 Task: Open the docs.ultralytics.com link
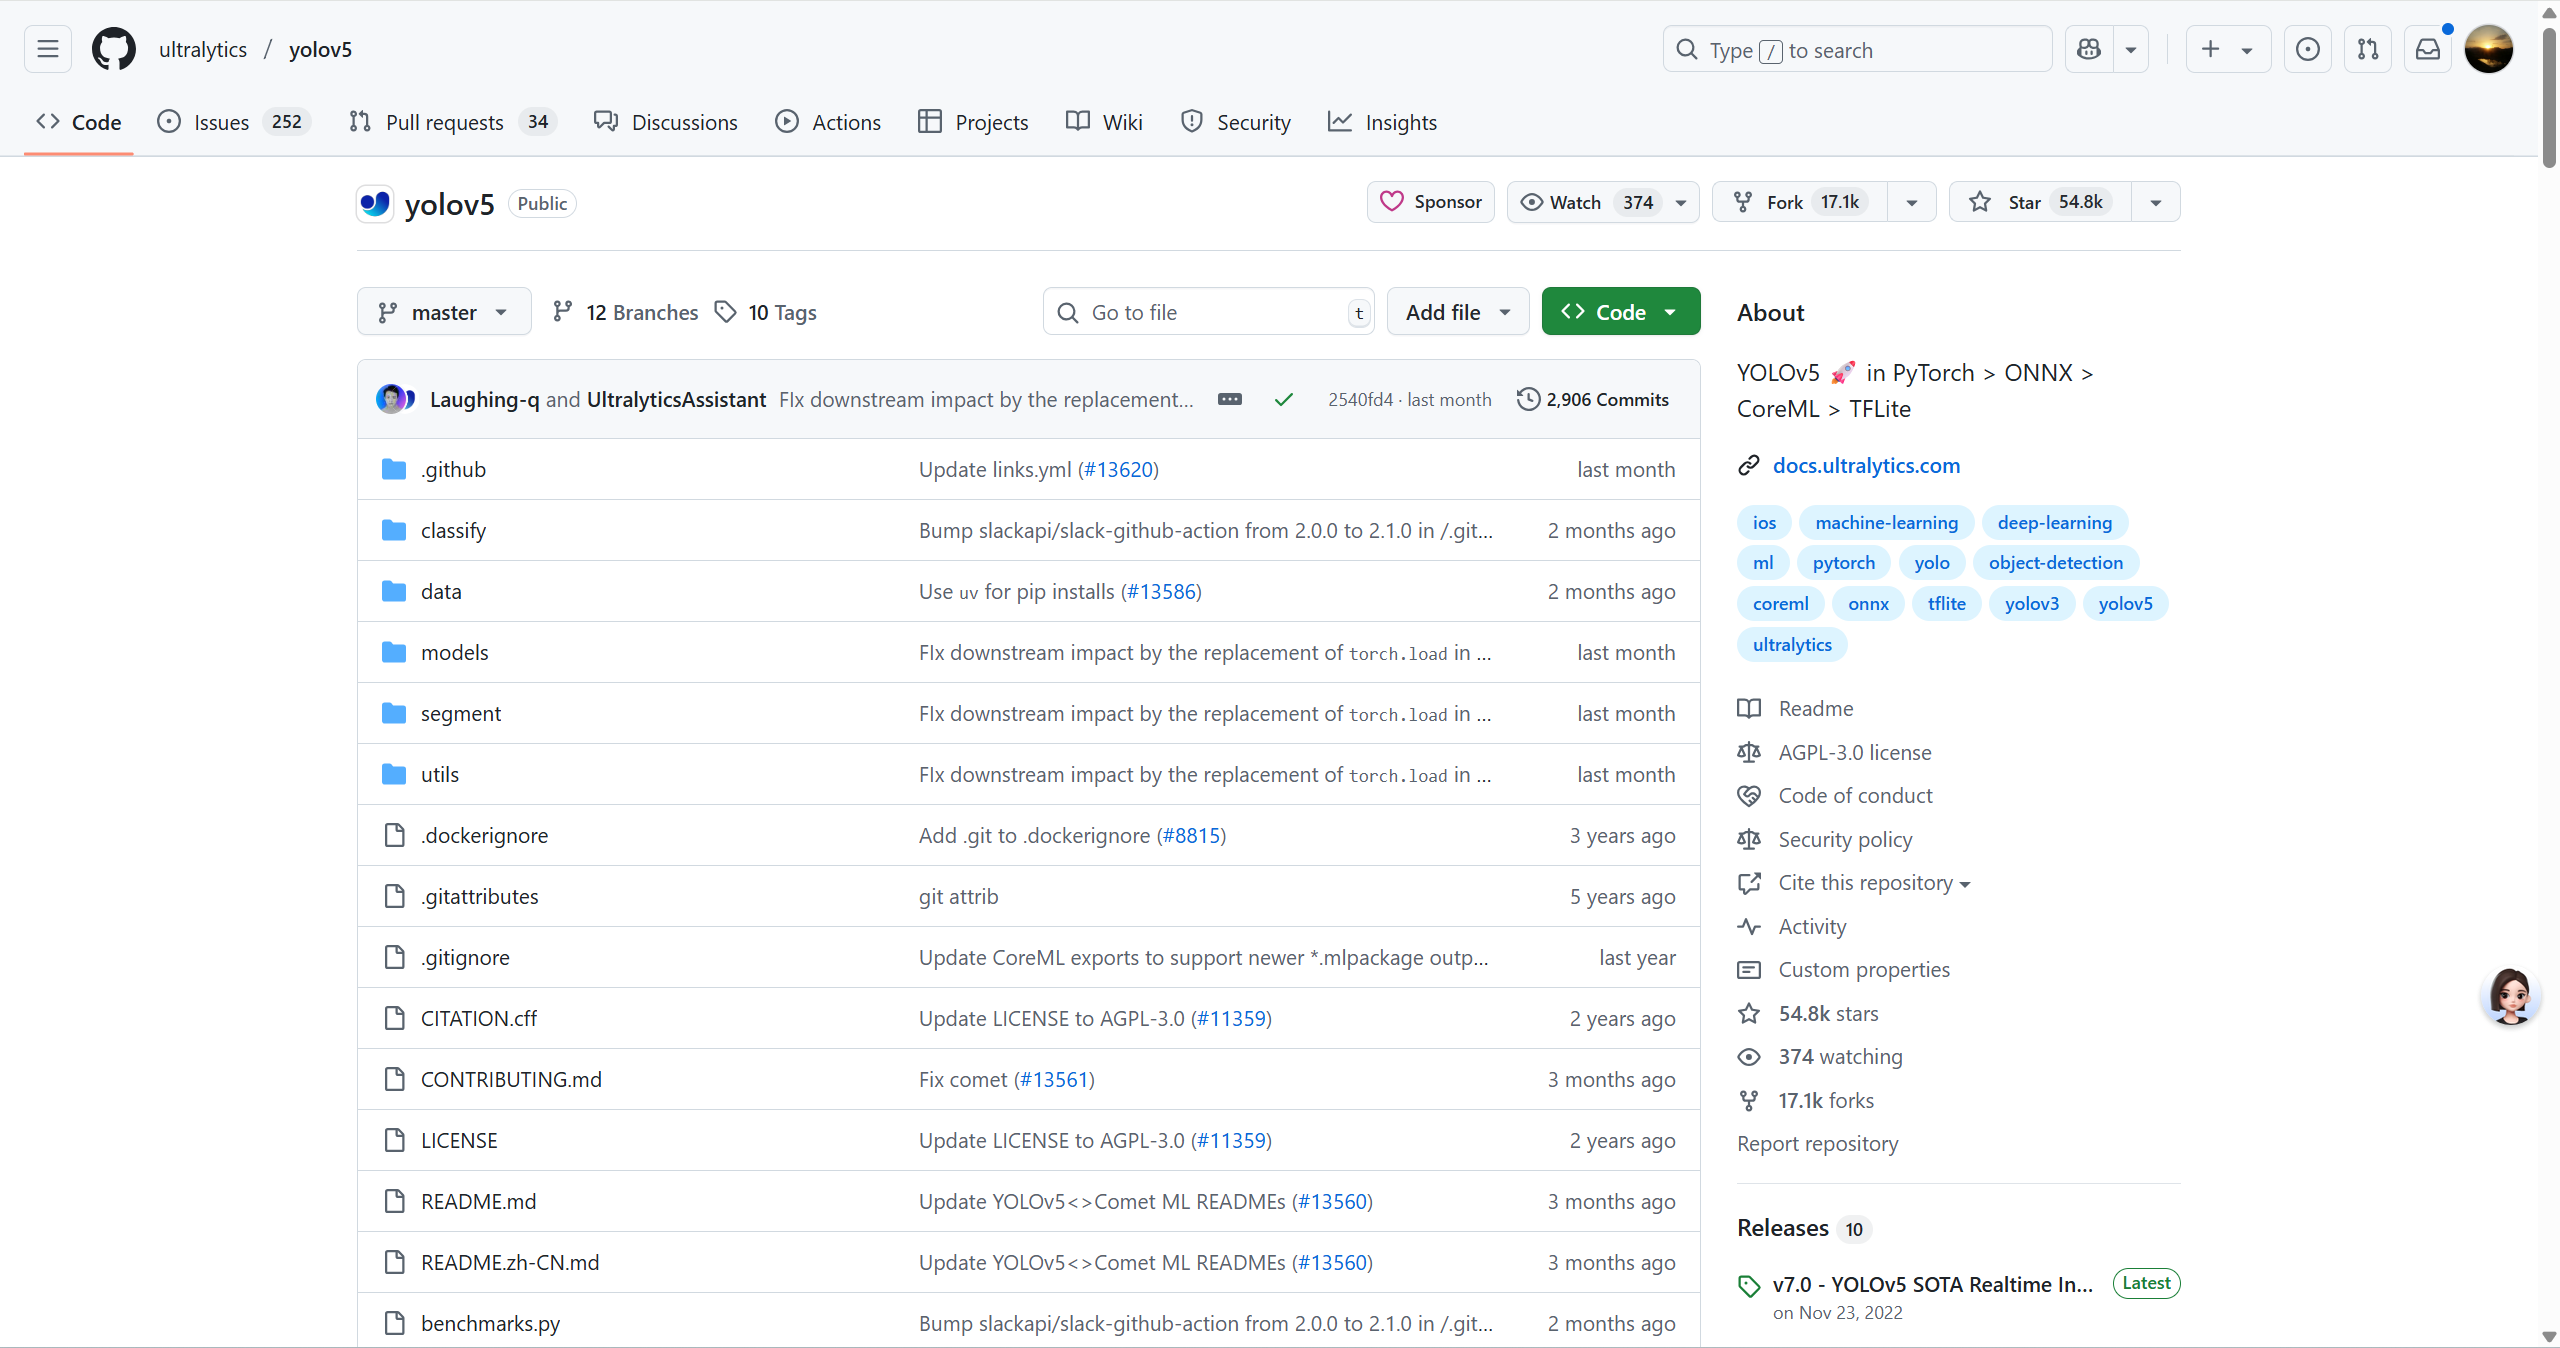click(x=1866, y=465)
